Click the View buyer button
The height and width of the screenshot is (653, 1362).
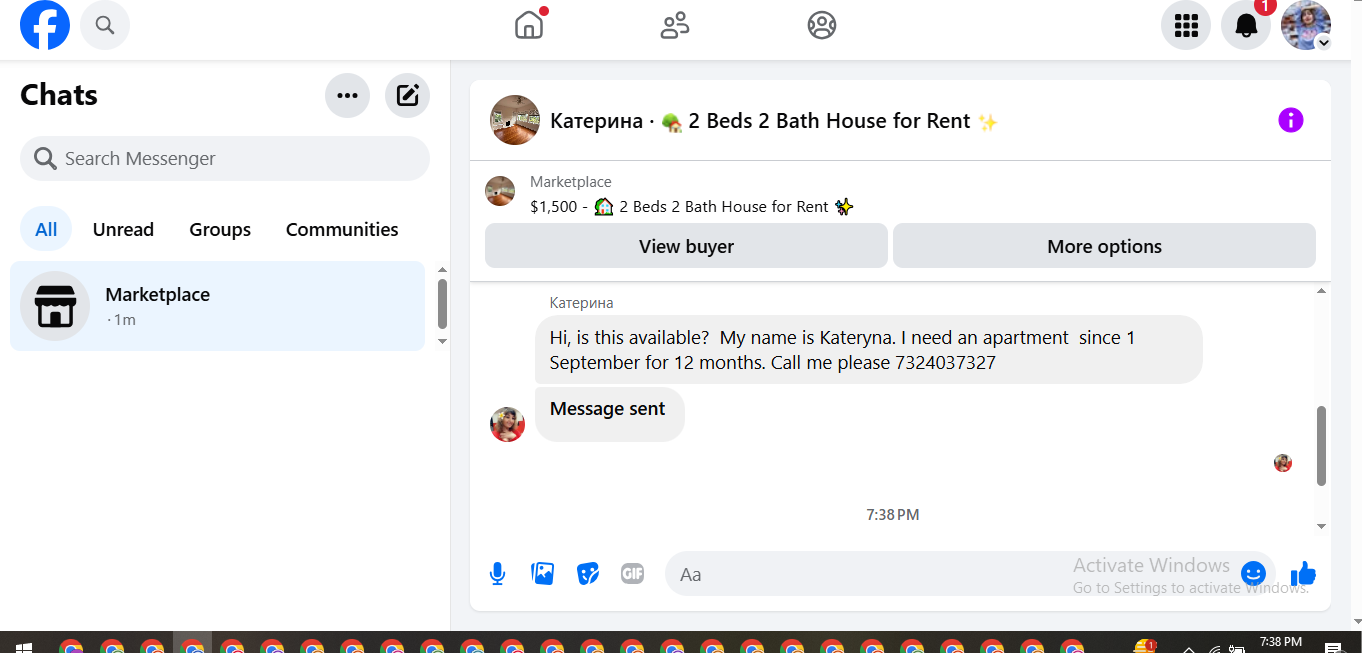coord(686,246)
